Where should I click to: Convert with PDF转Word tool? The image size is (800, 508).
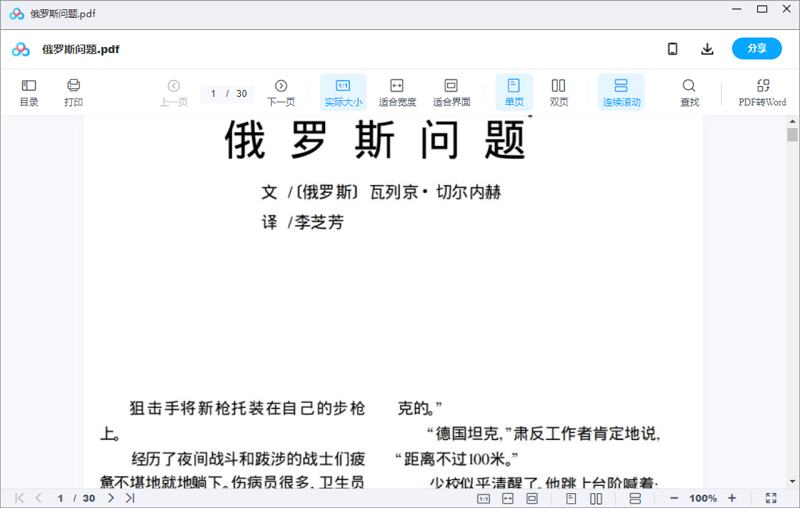(x=762, y=92)
